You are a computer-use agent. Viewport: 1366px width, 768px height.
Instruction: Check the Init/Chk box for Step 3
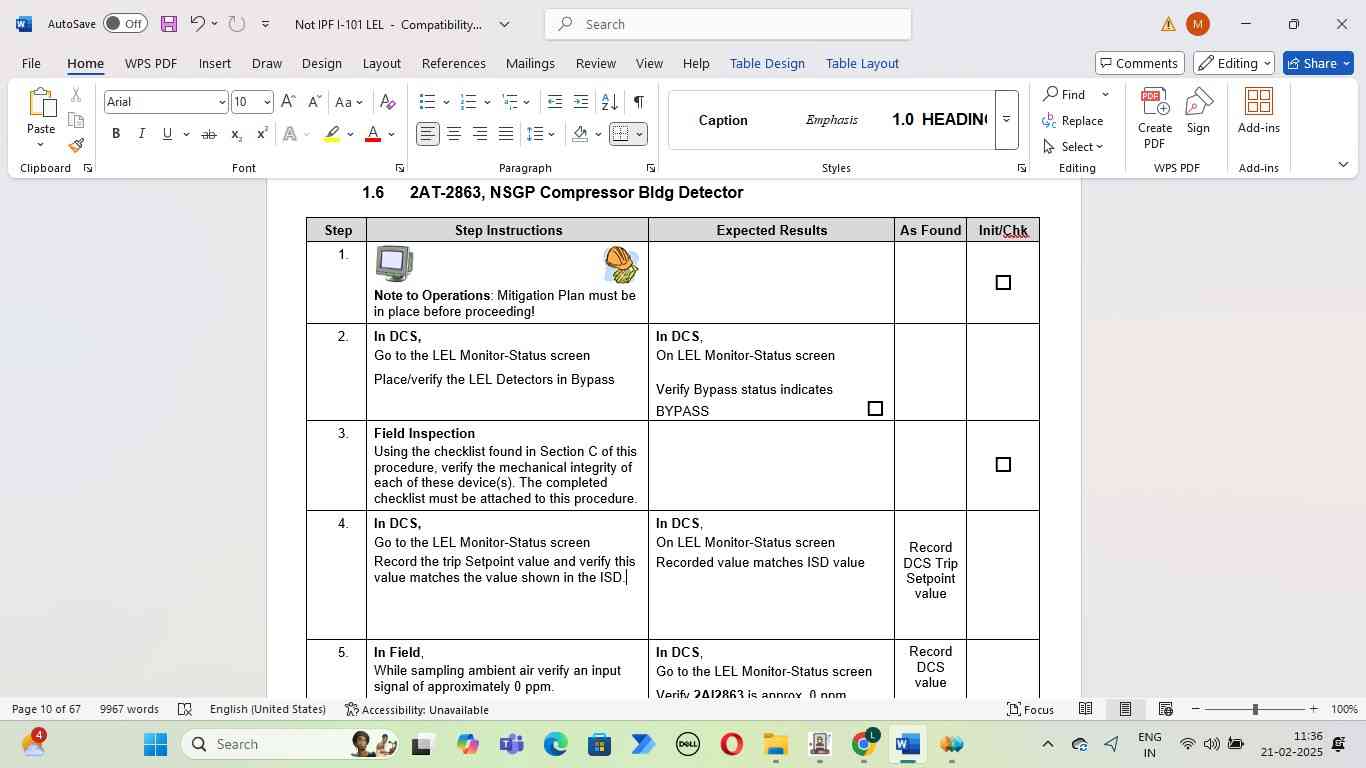point(1003,464)
